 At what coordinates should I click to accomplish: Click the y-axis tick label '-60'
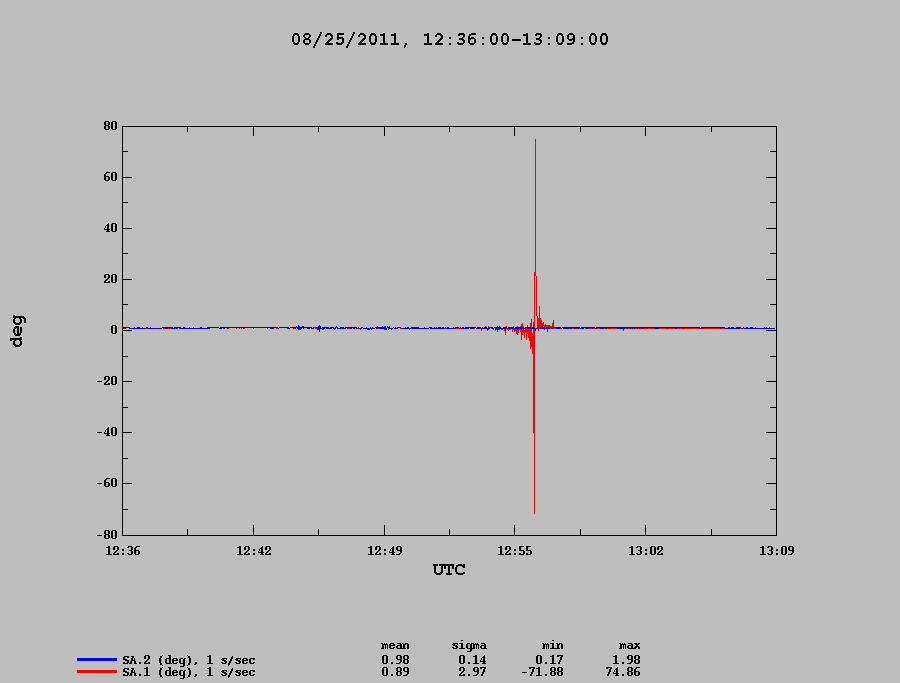tap(107, 483)
